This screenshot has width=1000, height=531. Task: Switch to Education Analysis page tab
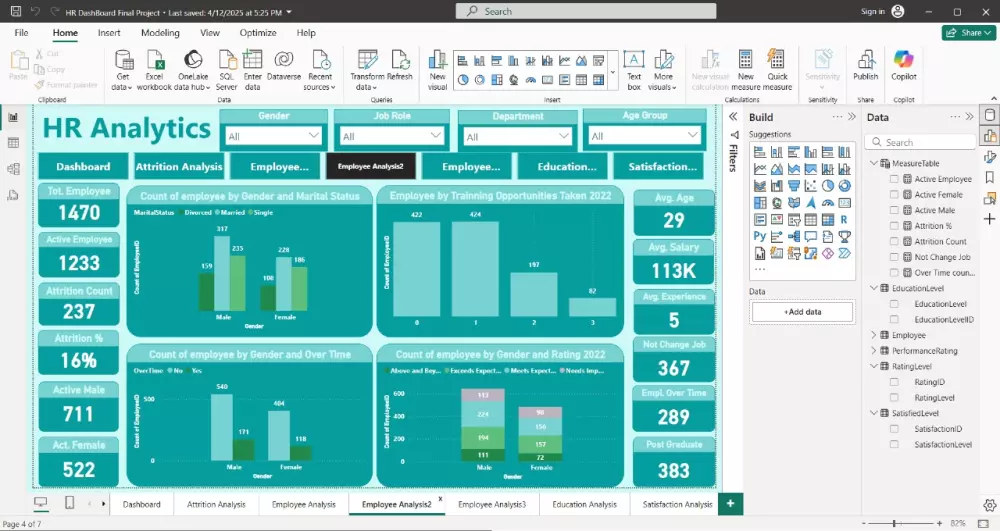coord(584,504)
